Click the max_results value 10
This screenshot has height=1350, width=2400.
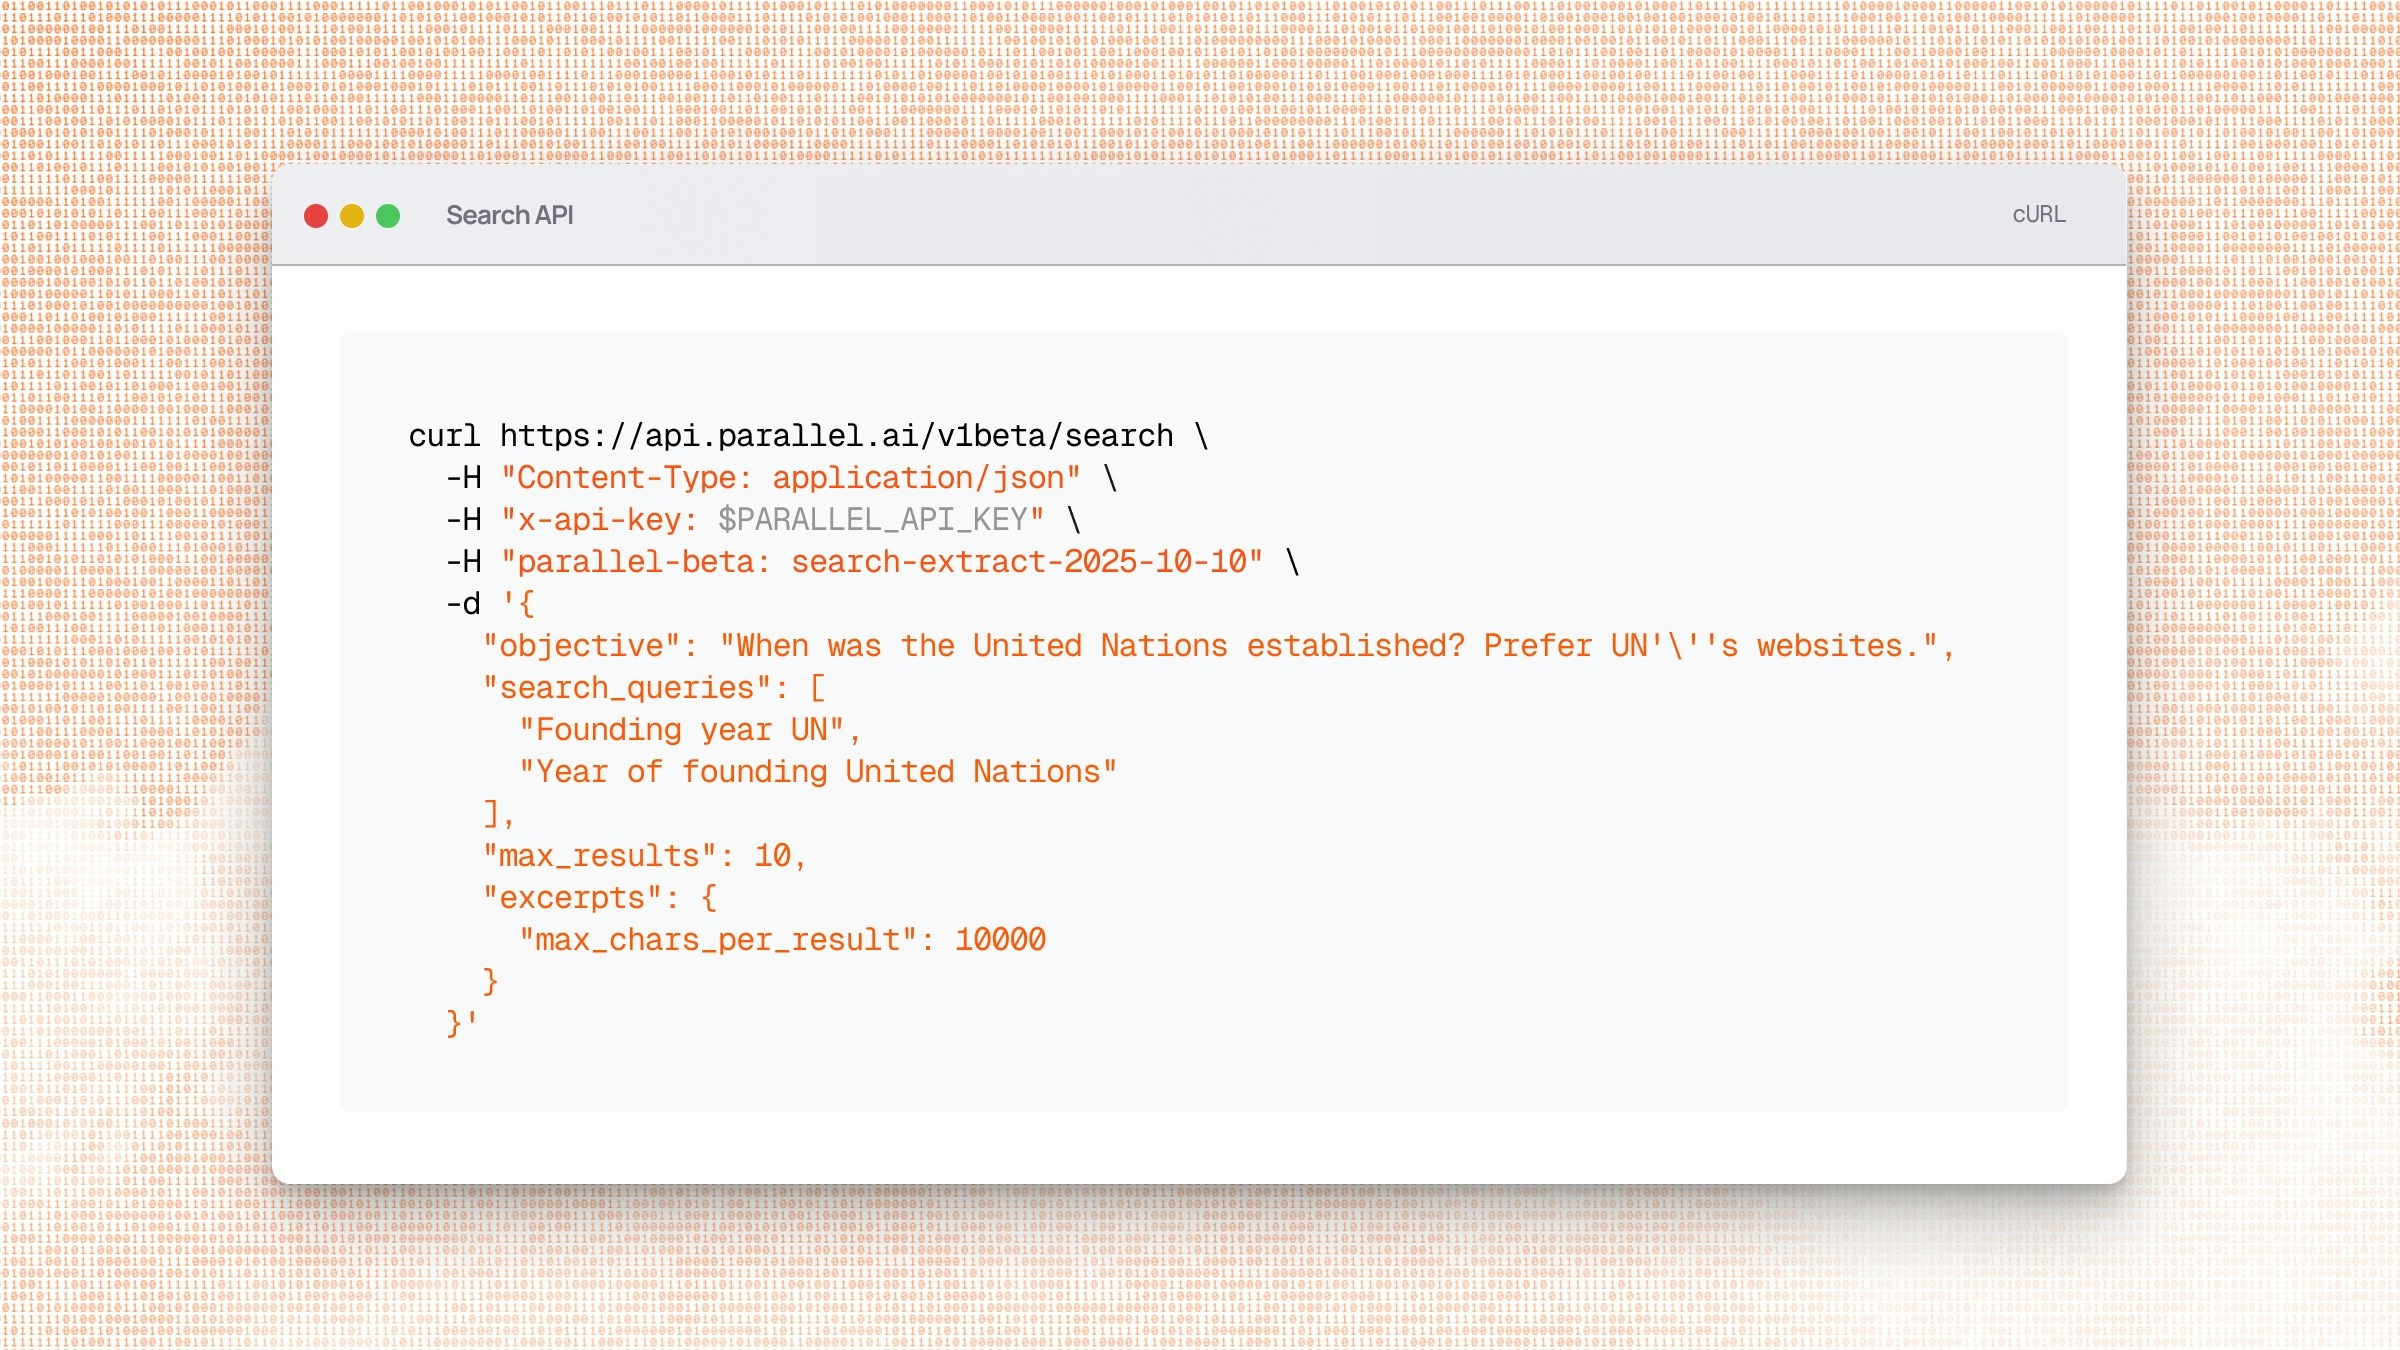pyautogui.click(x=772, y=856)
